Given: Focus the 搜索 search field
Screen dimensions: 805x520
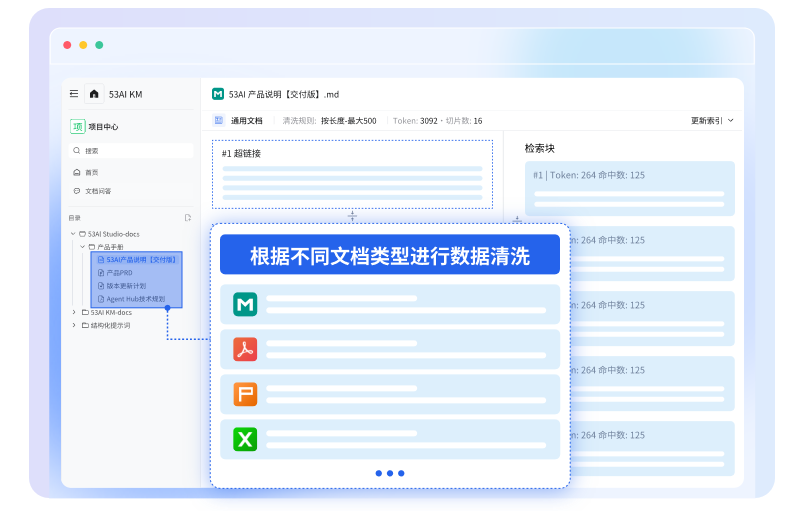Looking at the screenshot, I should 131,150.
